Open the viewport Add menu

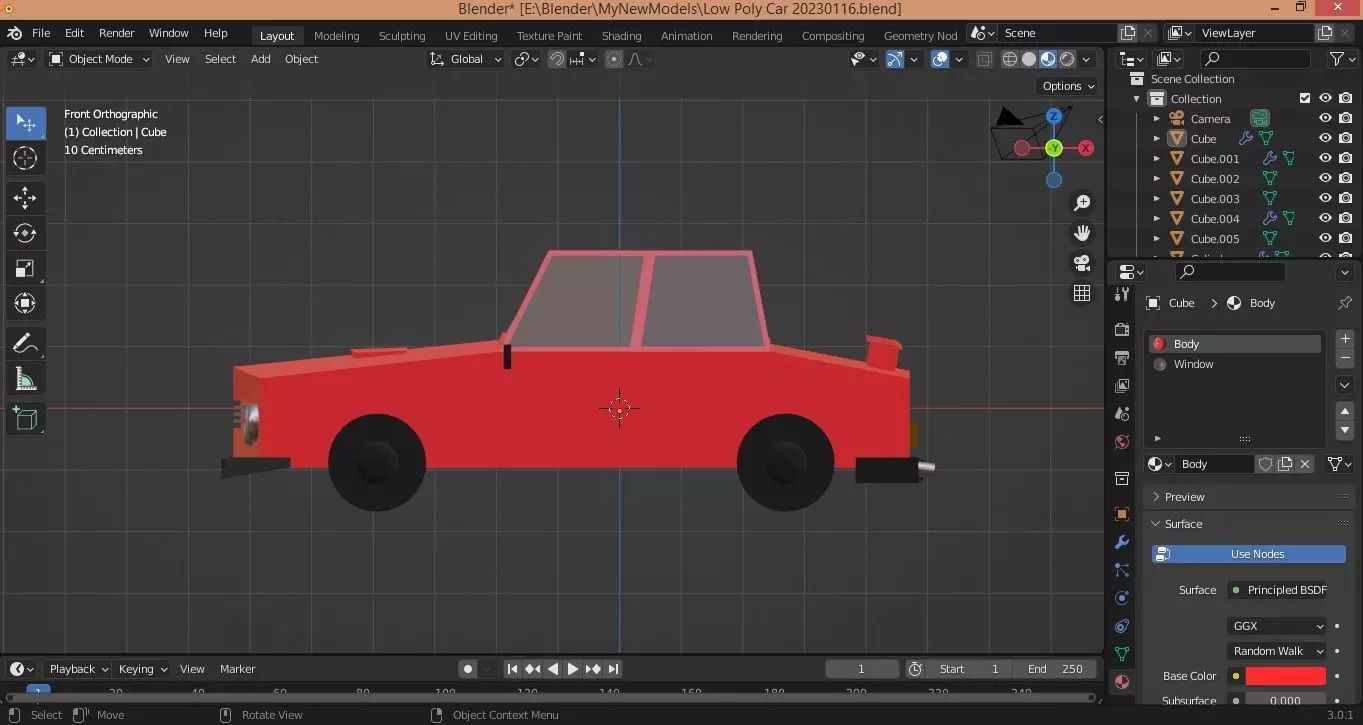260,59
